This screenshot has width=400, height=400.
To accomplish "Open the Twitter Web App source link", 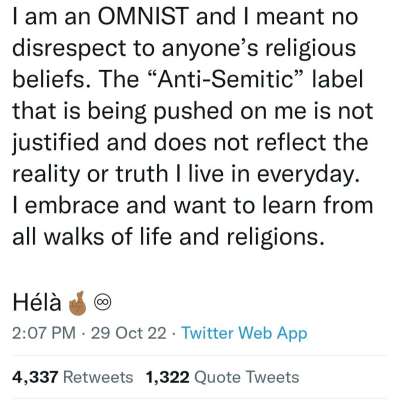I will pos(244,333).
